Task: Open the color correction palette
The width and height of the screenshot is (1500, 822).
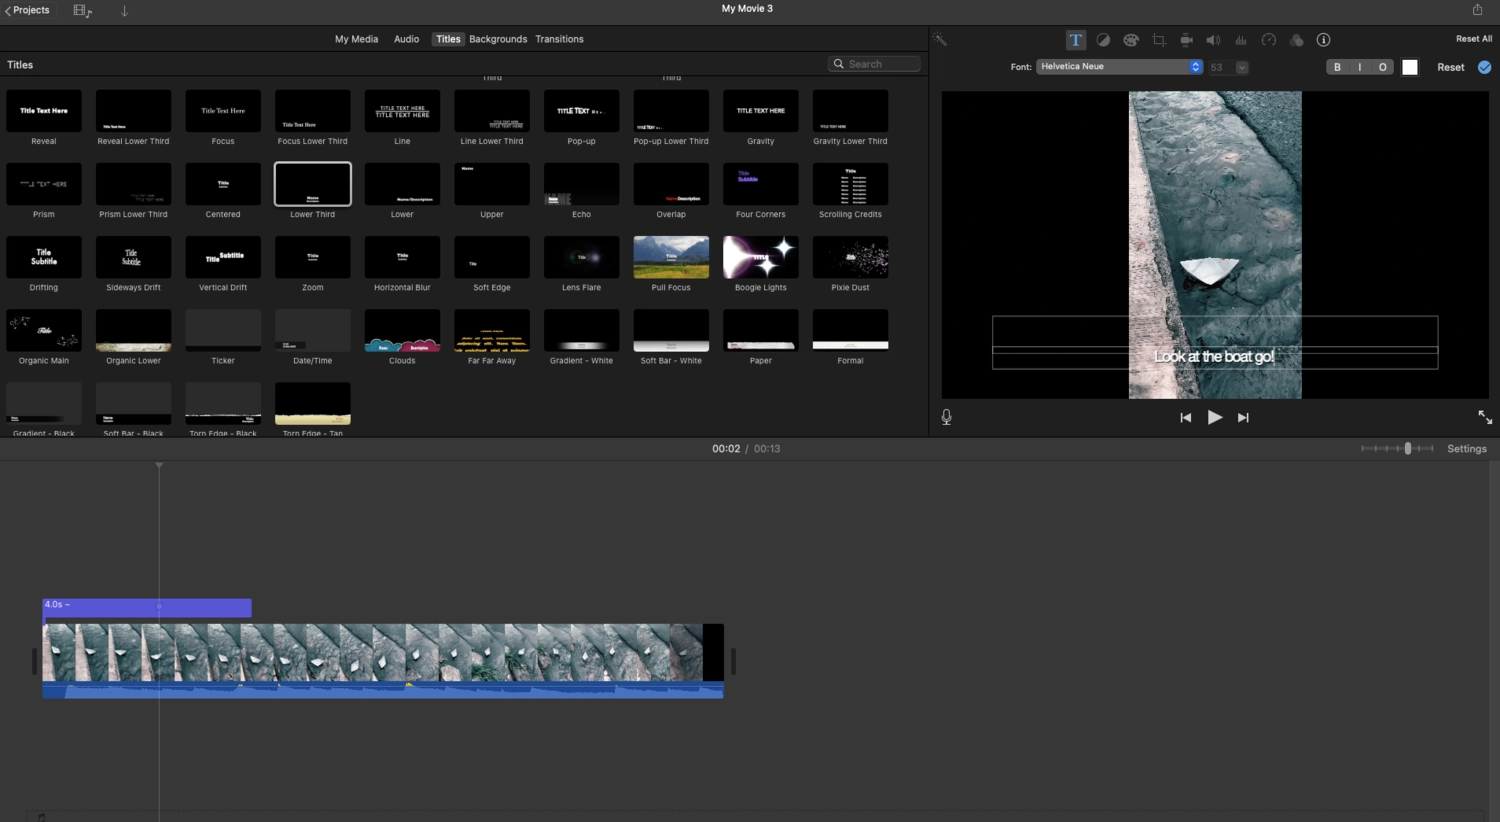Action: pyautogui.click(x=1131, y=40)
